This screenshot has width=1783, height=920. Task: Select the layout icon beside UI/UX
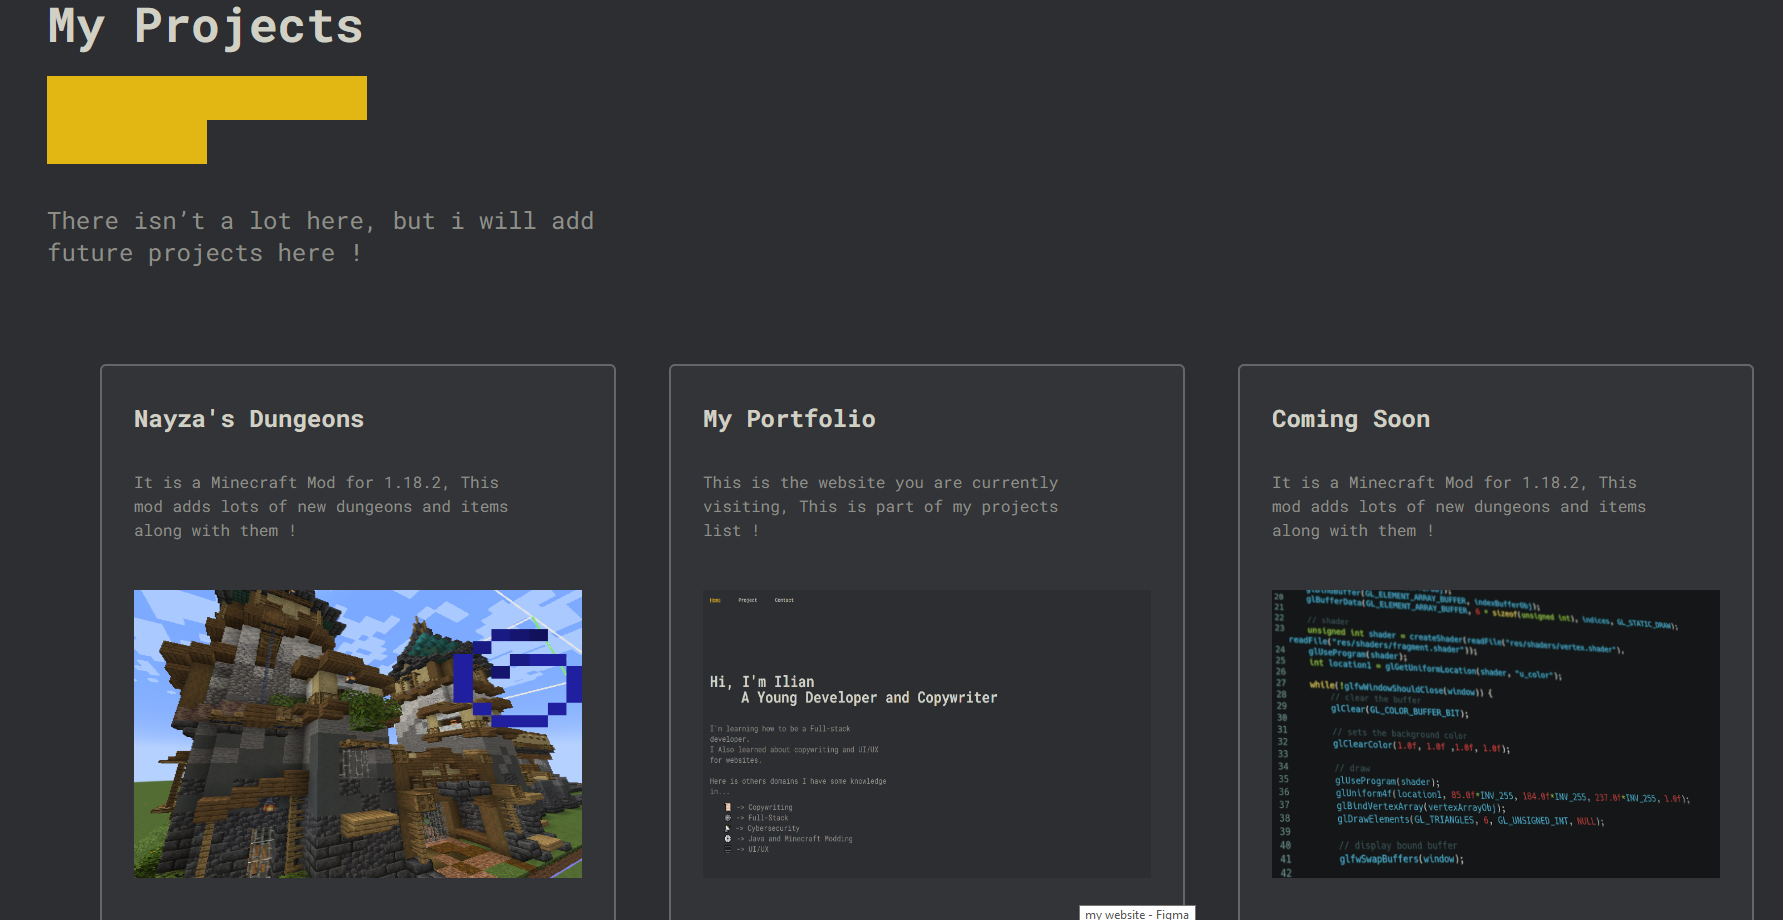point(727,849)
